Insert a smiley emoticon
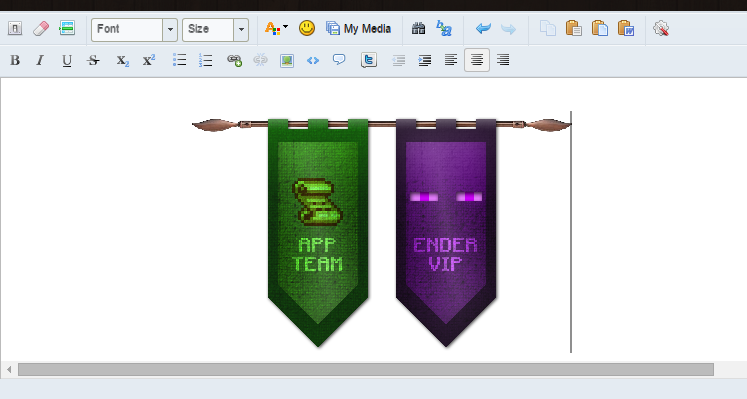747x399 pixels. point(307,28)
